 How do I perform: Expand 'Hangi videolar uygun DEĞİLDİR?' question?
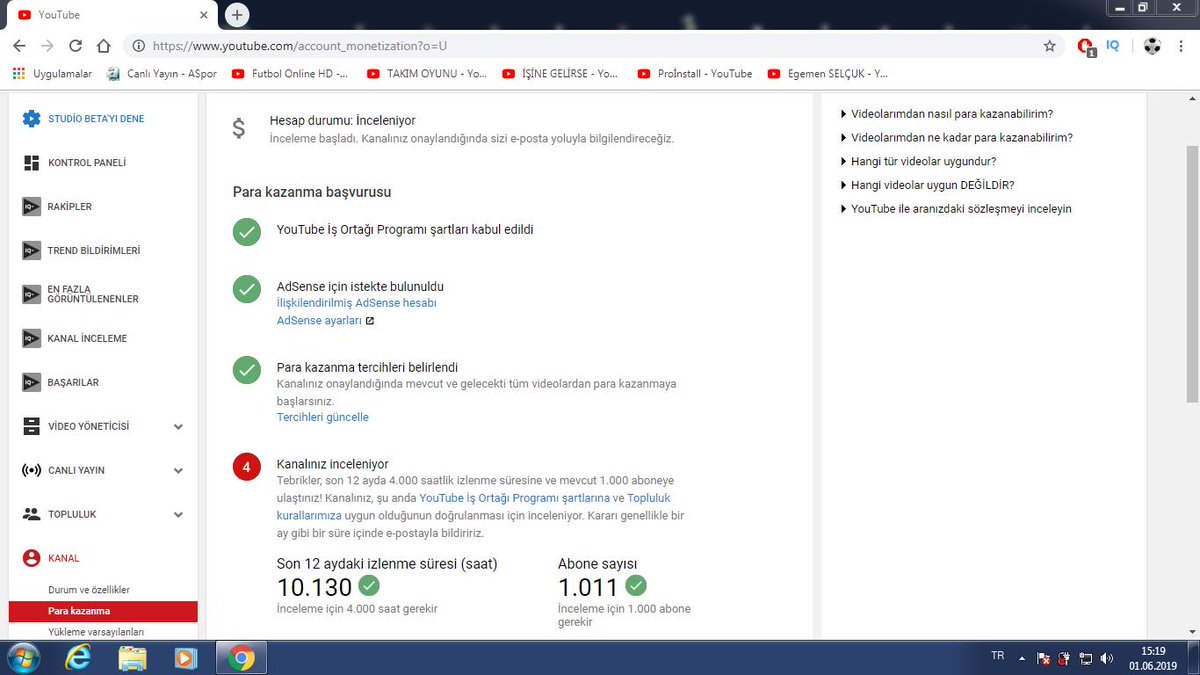(x=927, y=185)
